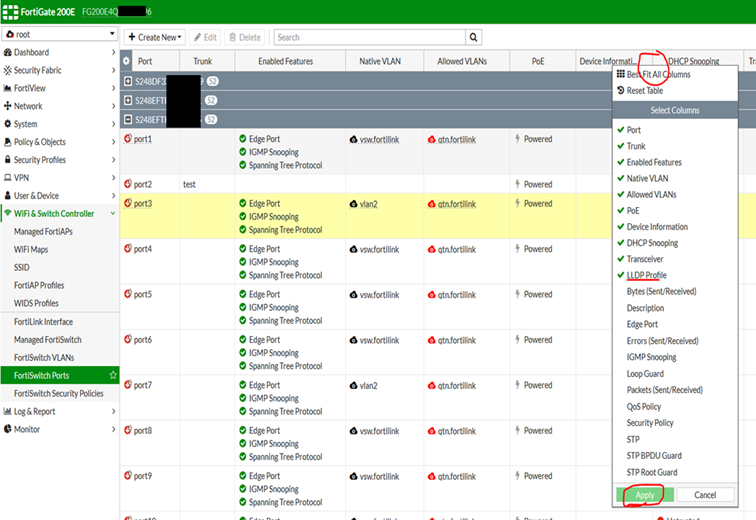
Task: Click the PoE column header
Action: pyautogui.click(x=538, y=61)
